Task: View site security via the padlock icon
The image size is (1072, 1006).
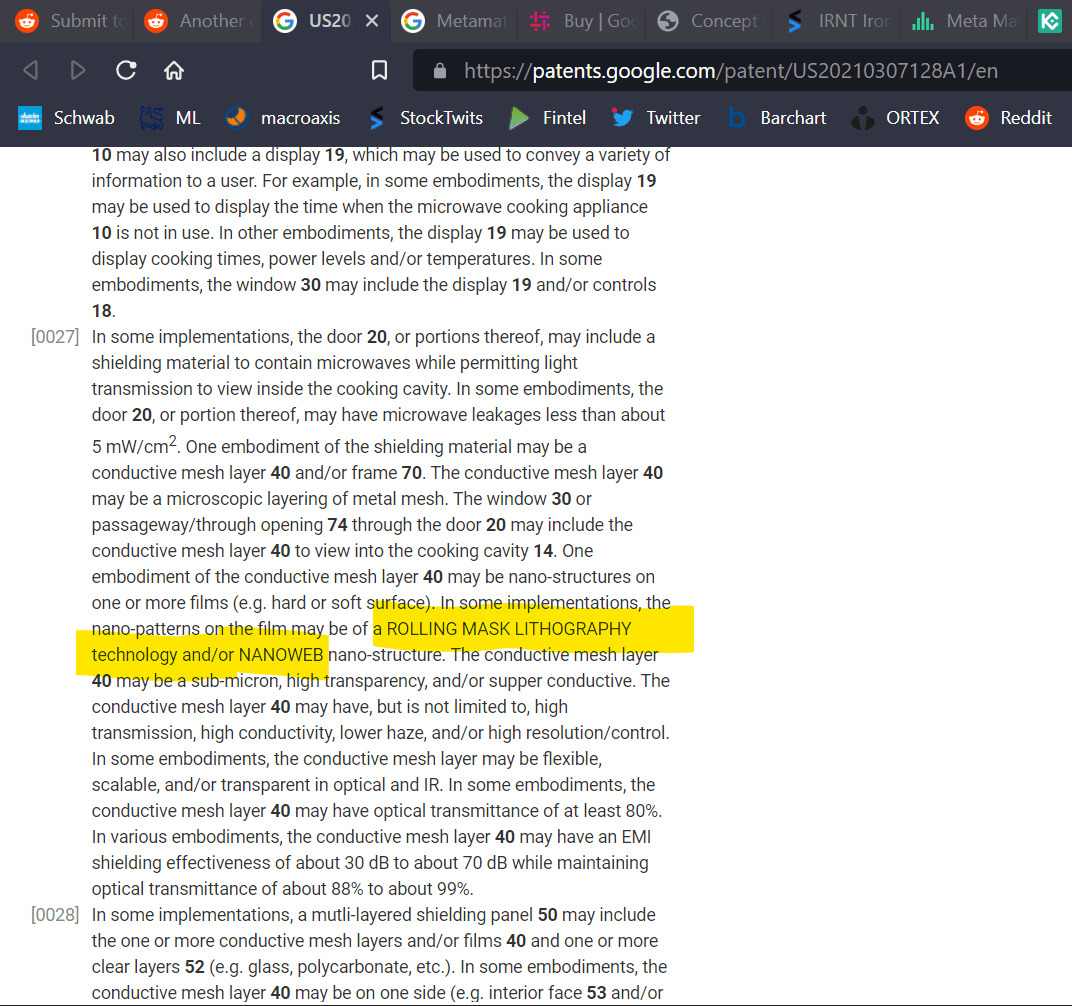Action: click(x=440, y=70)
